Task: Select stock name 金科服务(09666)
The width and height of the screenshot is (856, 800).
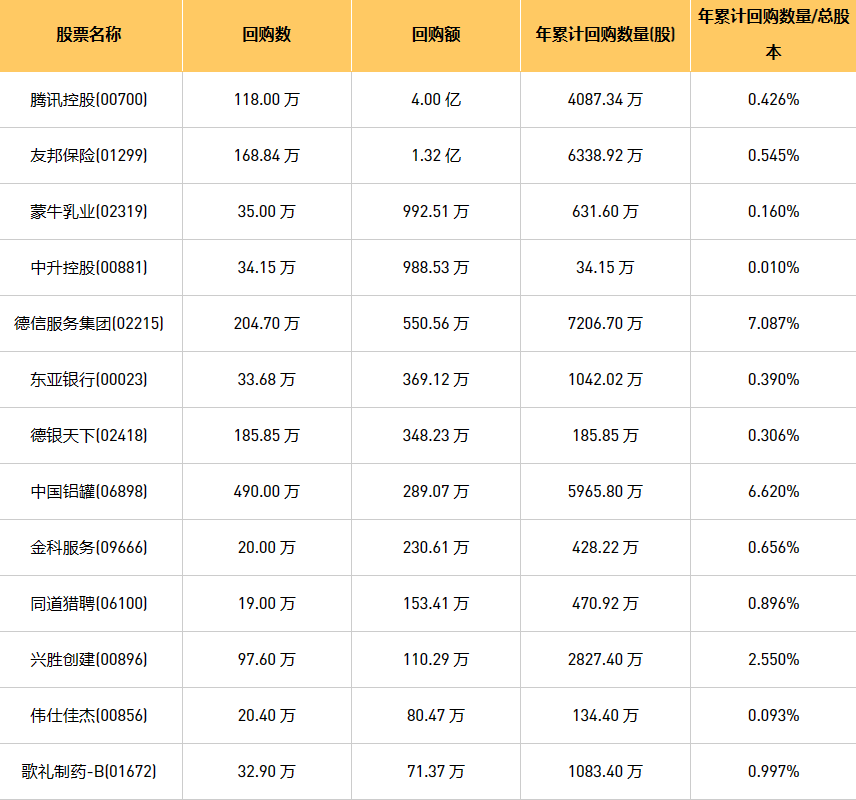Action: [89, 547]
